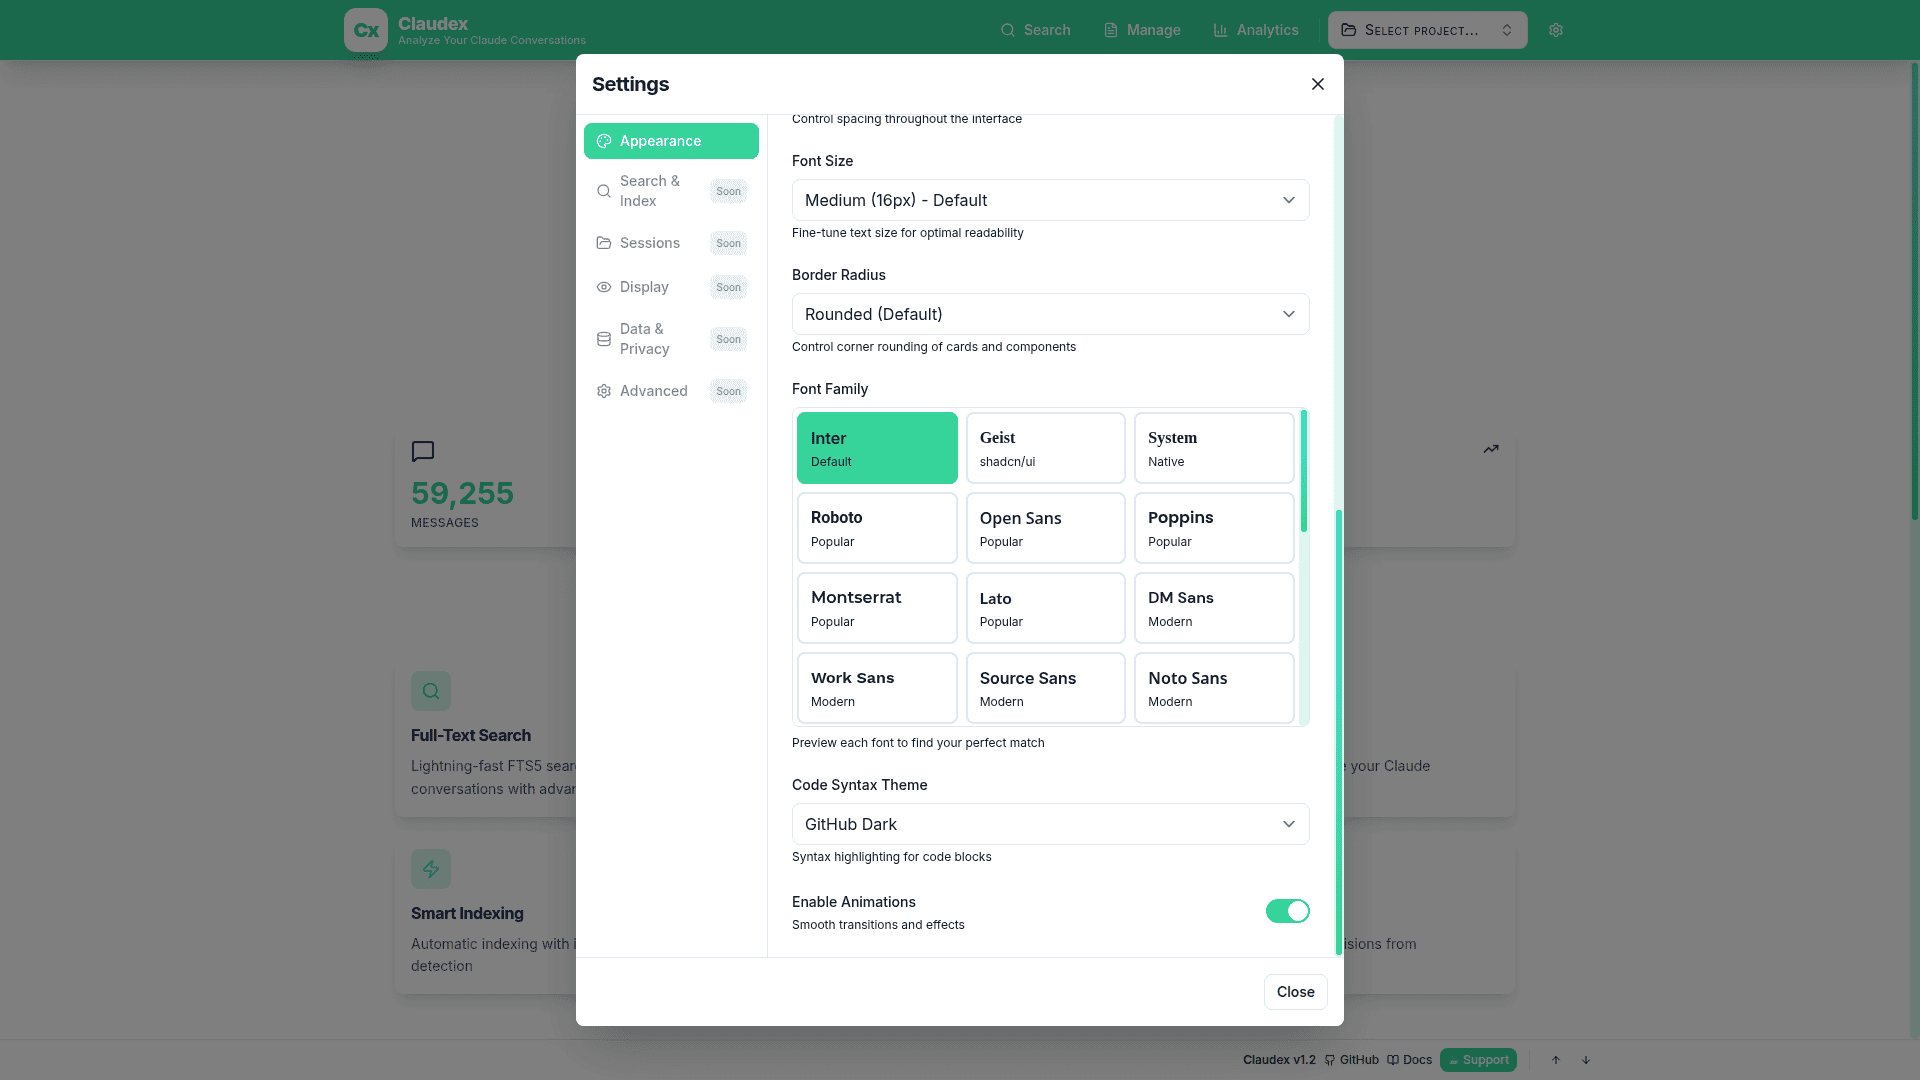Switch to the Appearance settings tab
The width and height of the screenshot is (1920, 1080).
[x=671, y=141]
